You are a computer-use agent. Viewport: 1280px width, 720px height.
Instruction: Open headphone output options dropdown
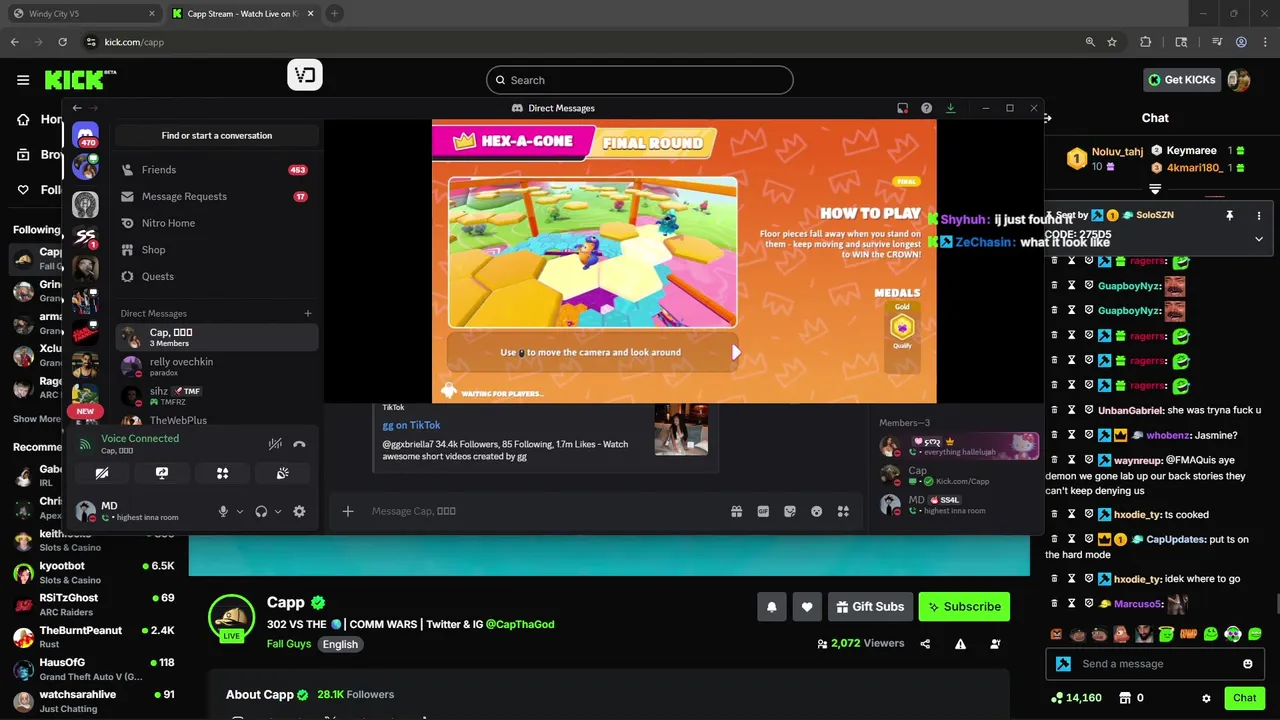(278, 511)
